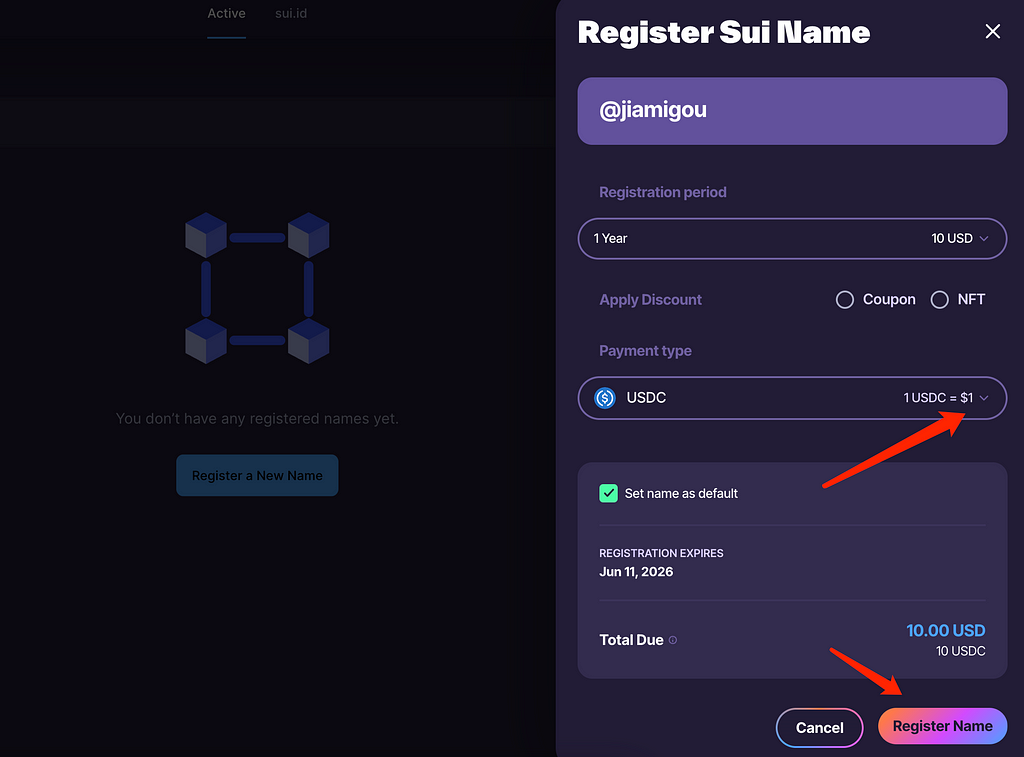The width and height of the screenshot is (1024, 757).
Task: Click Register a New Name button
Action: [x=257, y=475]
